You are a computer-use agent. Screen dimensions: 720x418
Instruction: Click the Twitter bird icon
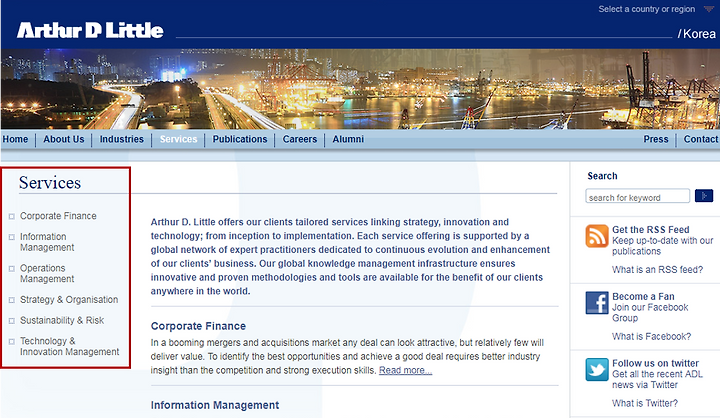pos(596,370)
